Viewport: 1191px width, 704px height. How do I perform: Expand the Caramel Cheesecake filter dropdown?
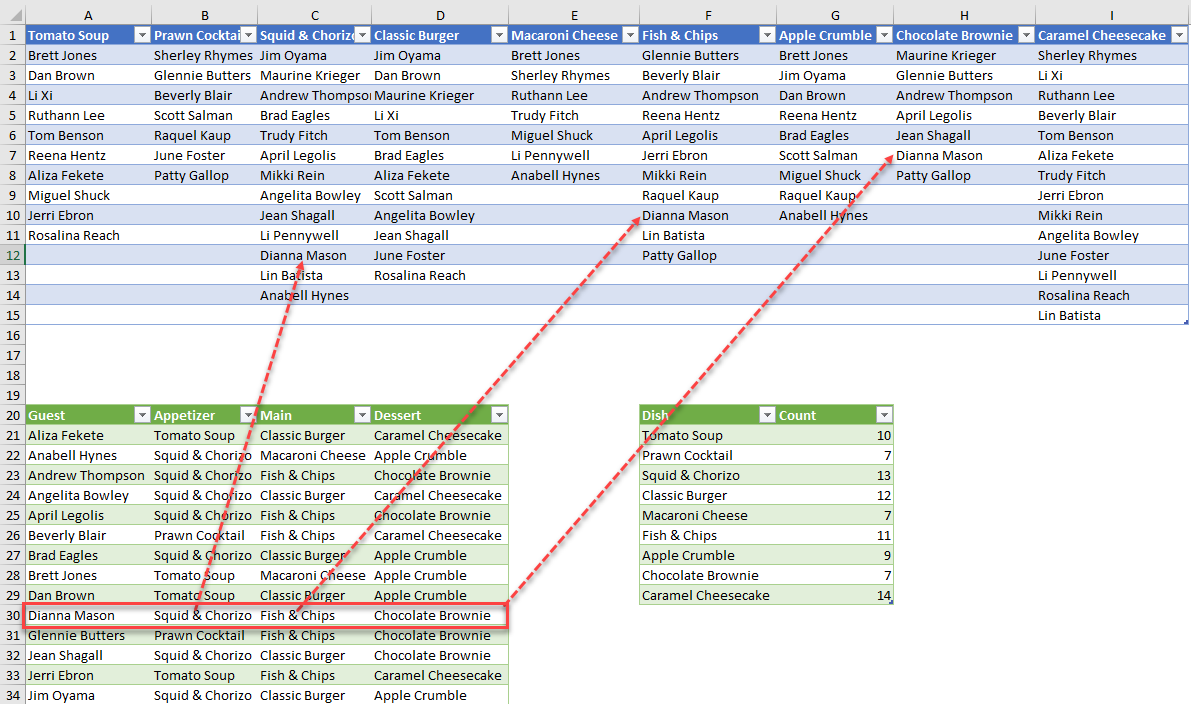tap(1178, 35)
